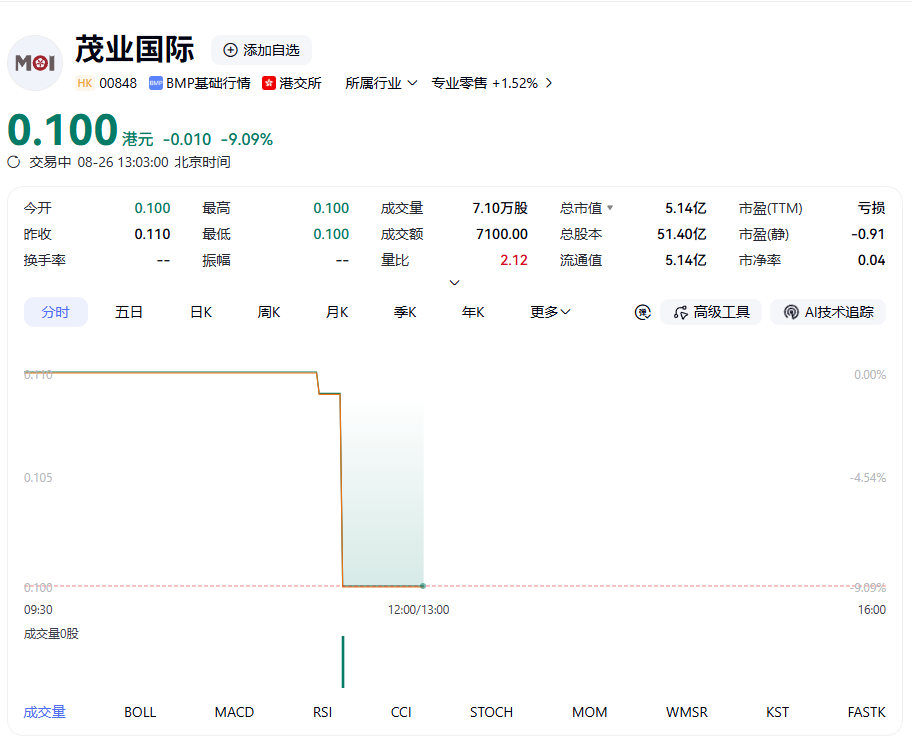Select the FASTK indicator
This screenshot has width=912, height=739.
click(867, 712)
